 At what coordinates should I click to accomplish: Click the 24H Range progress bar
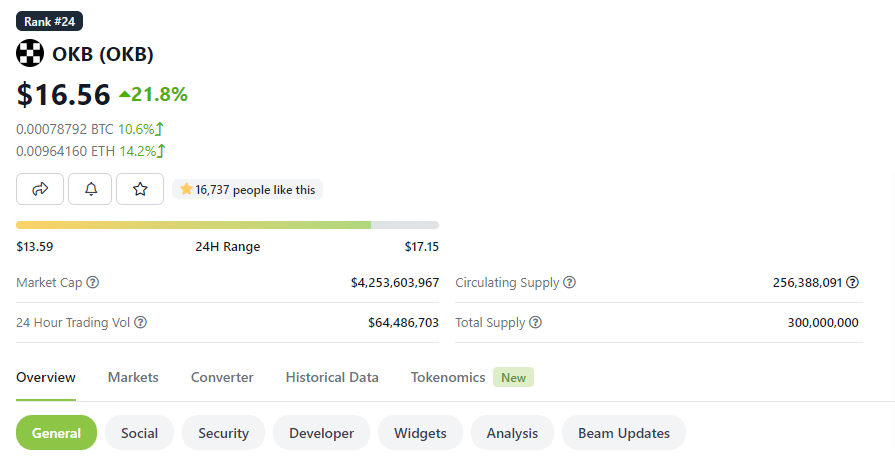point(227,225)
